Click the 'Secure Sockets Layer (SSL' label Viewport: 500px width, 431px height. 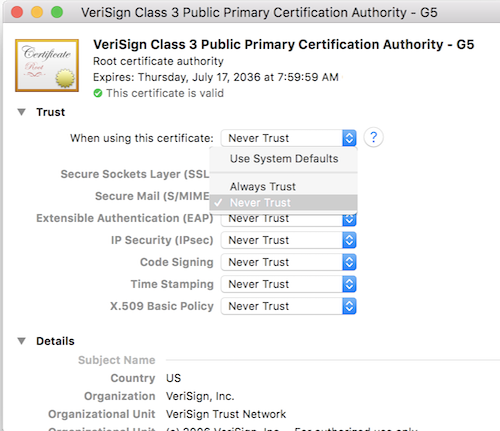tap(135, 174)
